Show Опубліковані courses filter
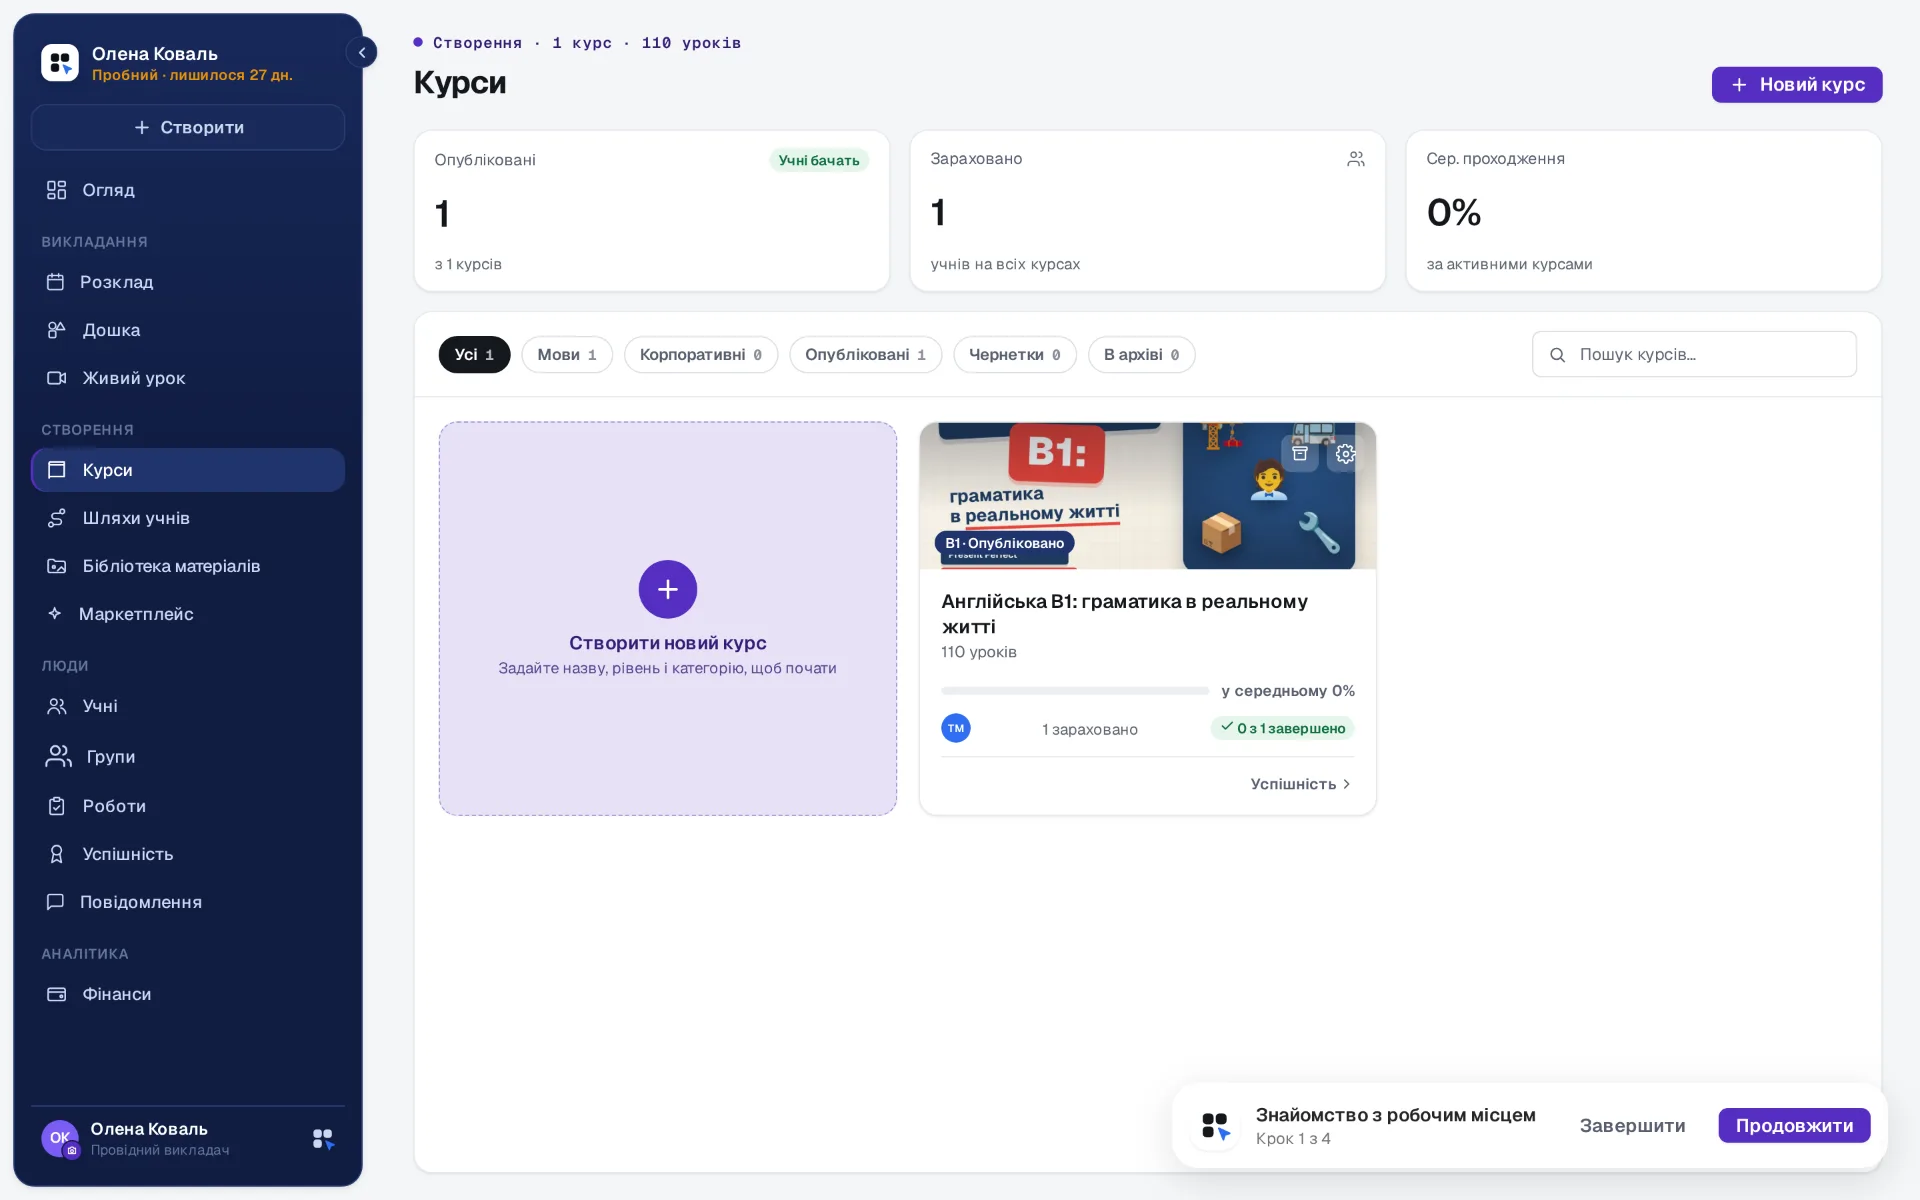The image size is (1920, 1200). [865, 355]
